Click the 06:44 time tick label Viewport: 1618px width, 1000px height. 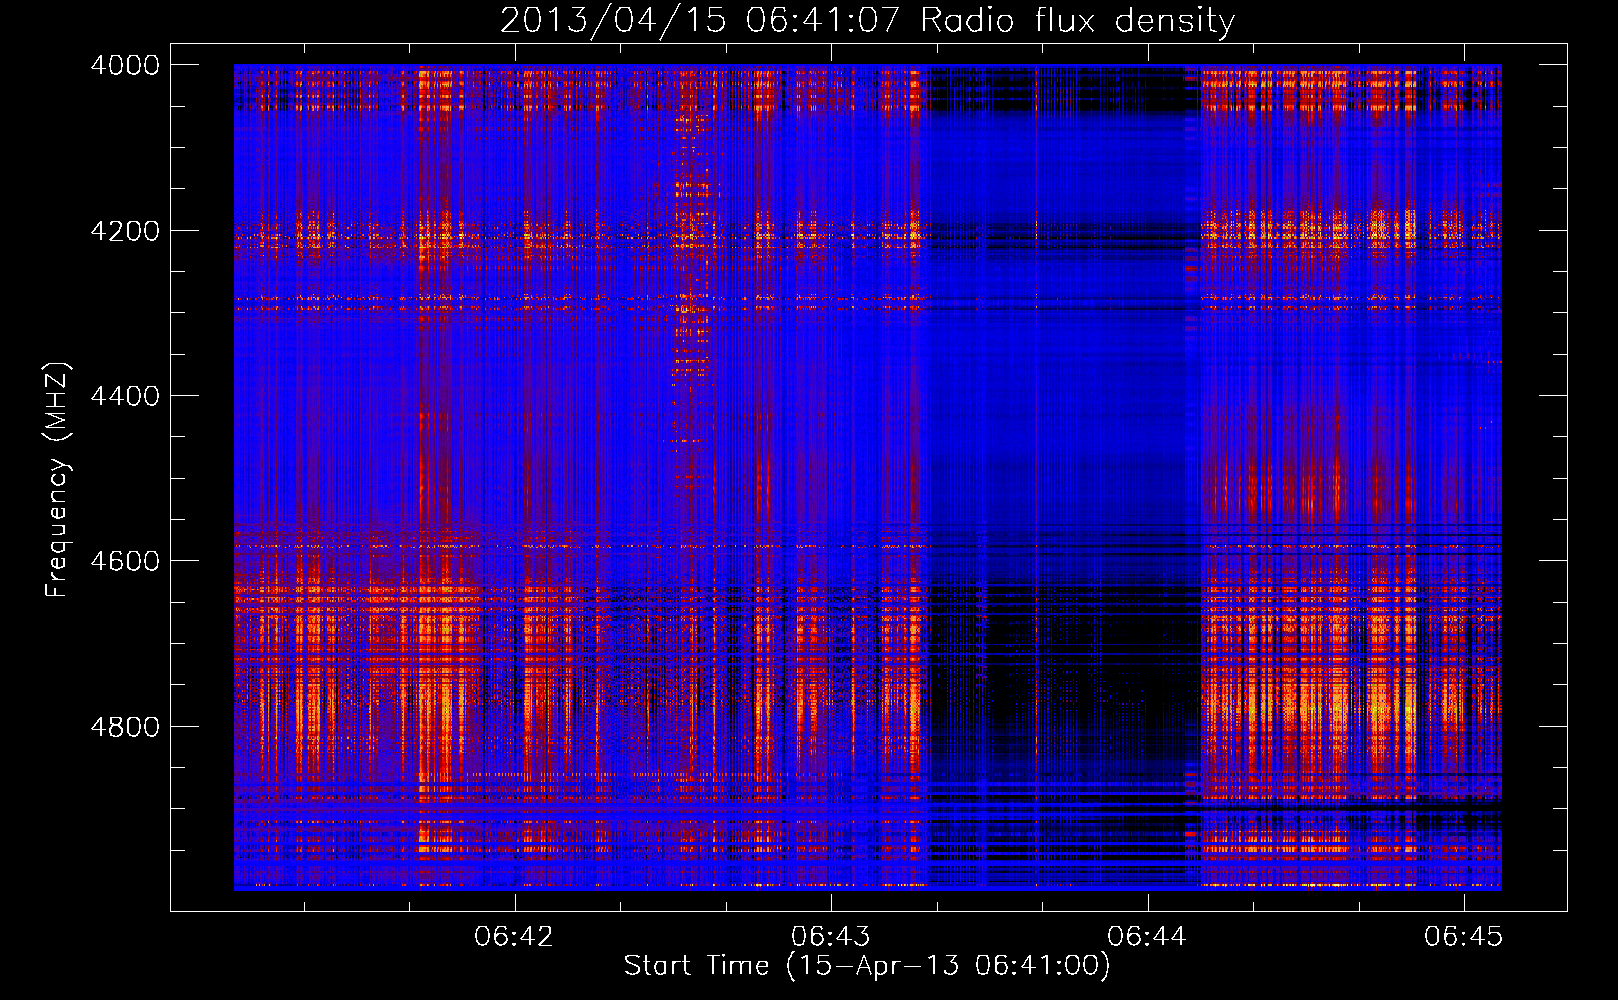click(1147, 937)
